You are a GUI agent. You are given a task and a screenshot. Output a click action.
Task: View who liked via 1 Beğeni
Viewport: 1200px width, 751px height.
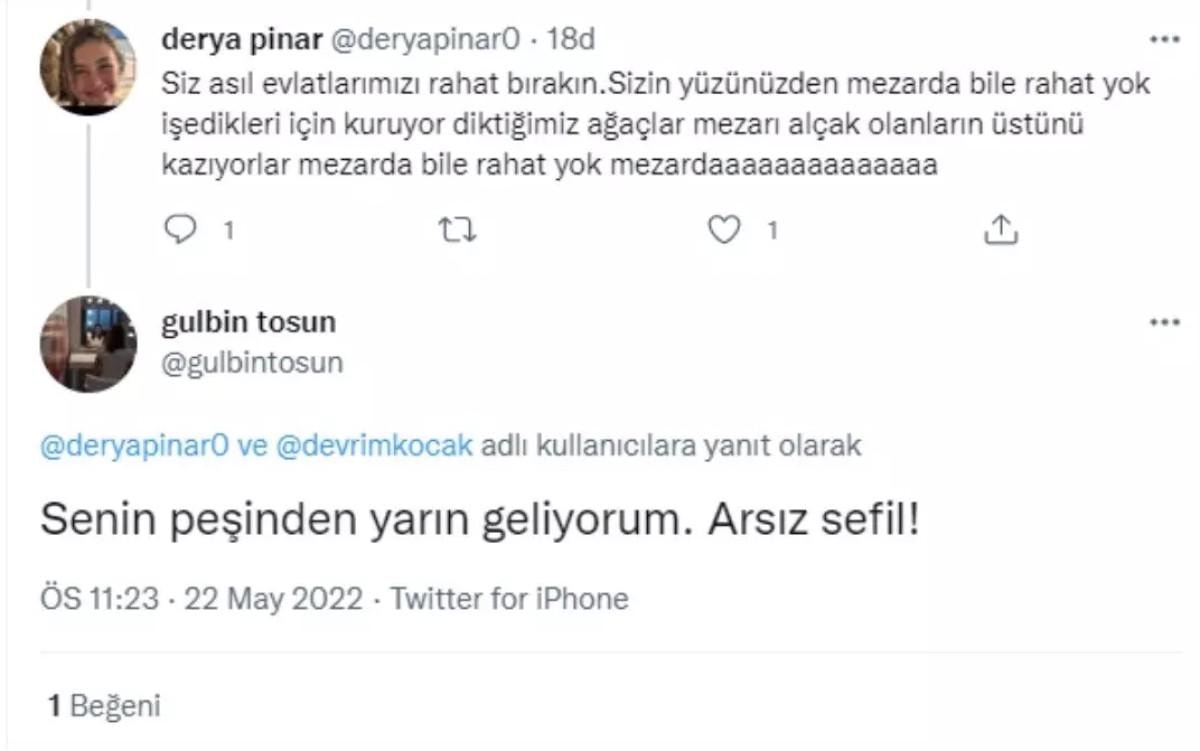[x=104, y=706]
